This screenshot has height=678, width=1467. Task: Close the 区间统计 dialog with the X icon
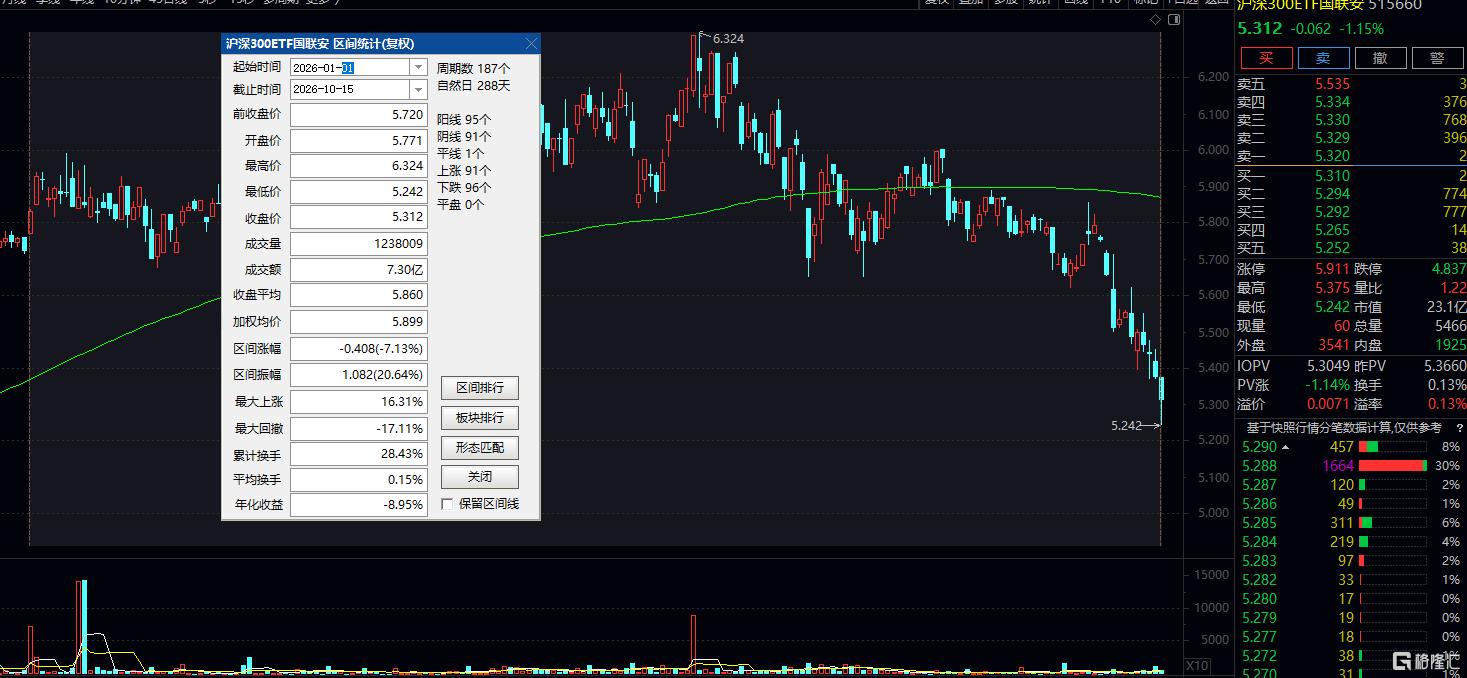pyautogui.click(x=531, y=43)
